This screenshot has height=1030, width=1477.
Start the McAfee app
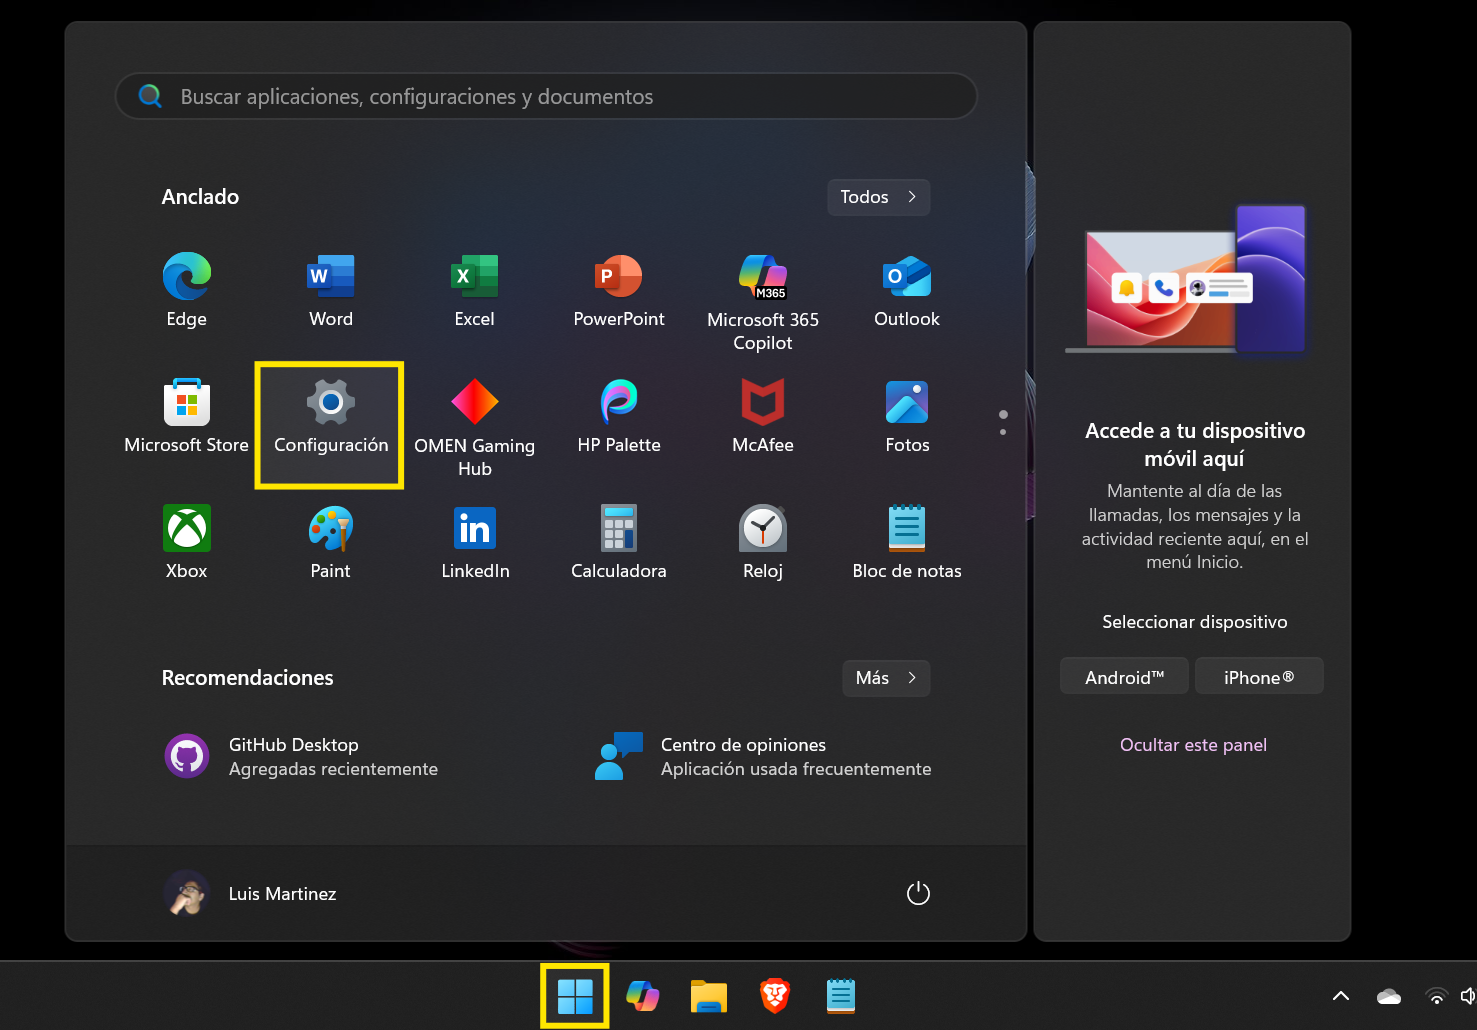[x=762, y=415]
